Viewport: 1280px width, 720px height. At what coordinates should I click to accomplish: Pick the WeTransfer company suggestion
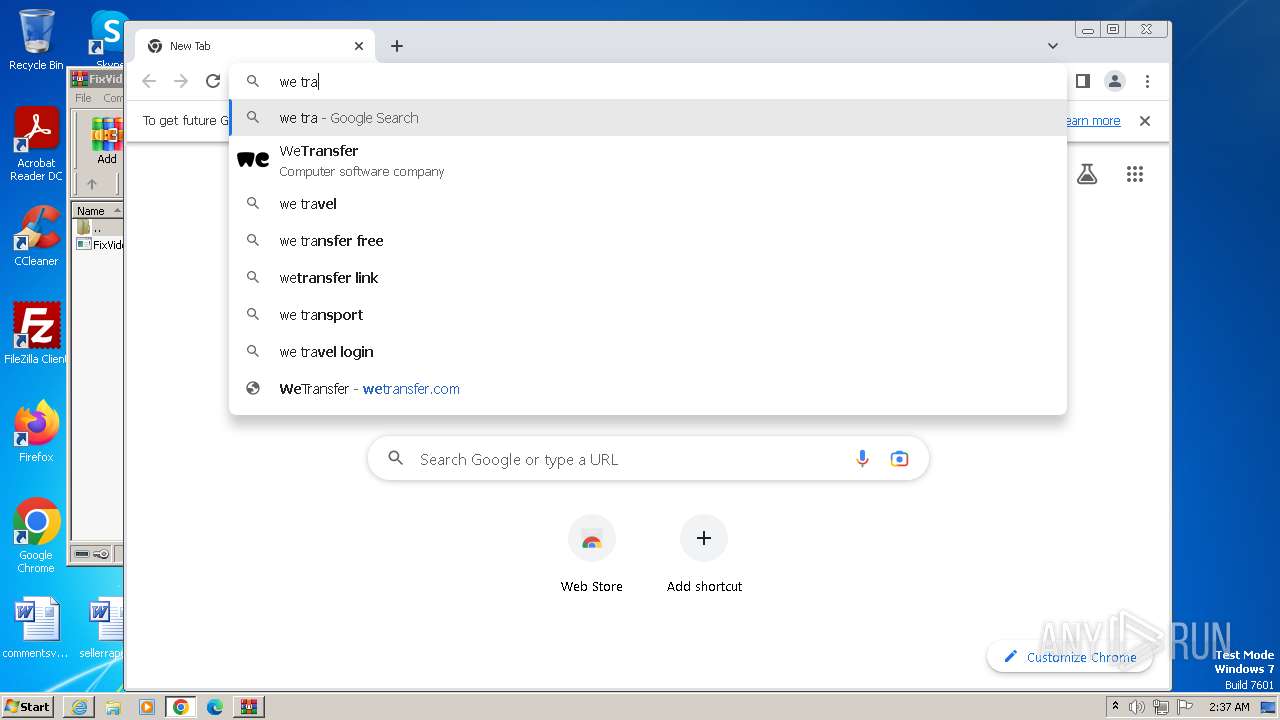[648, 160]
